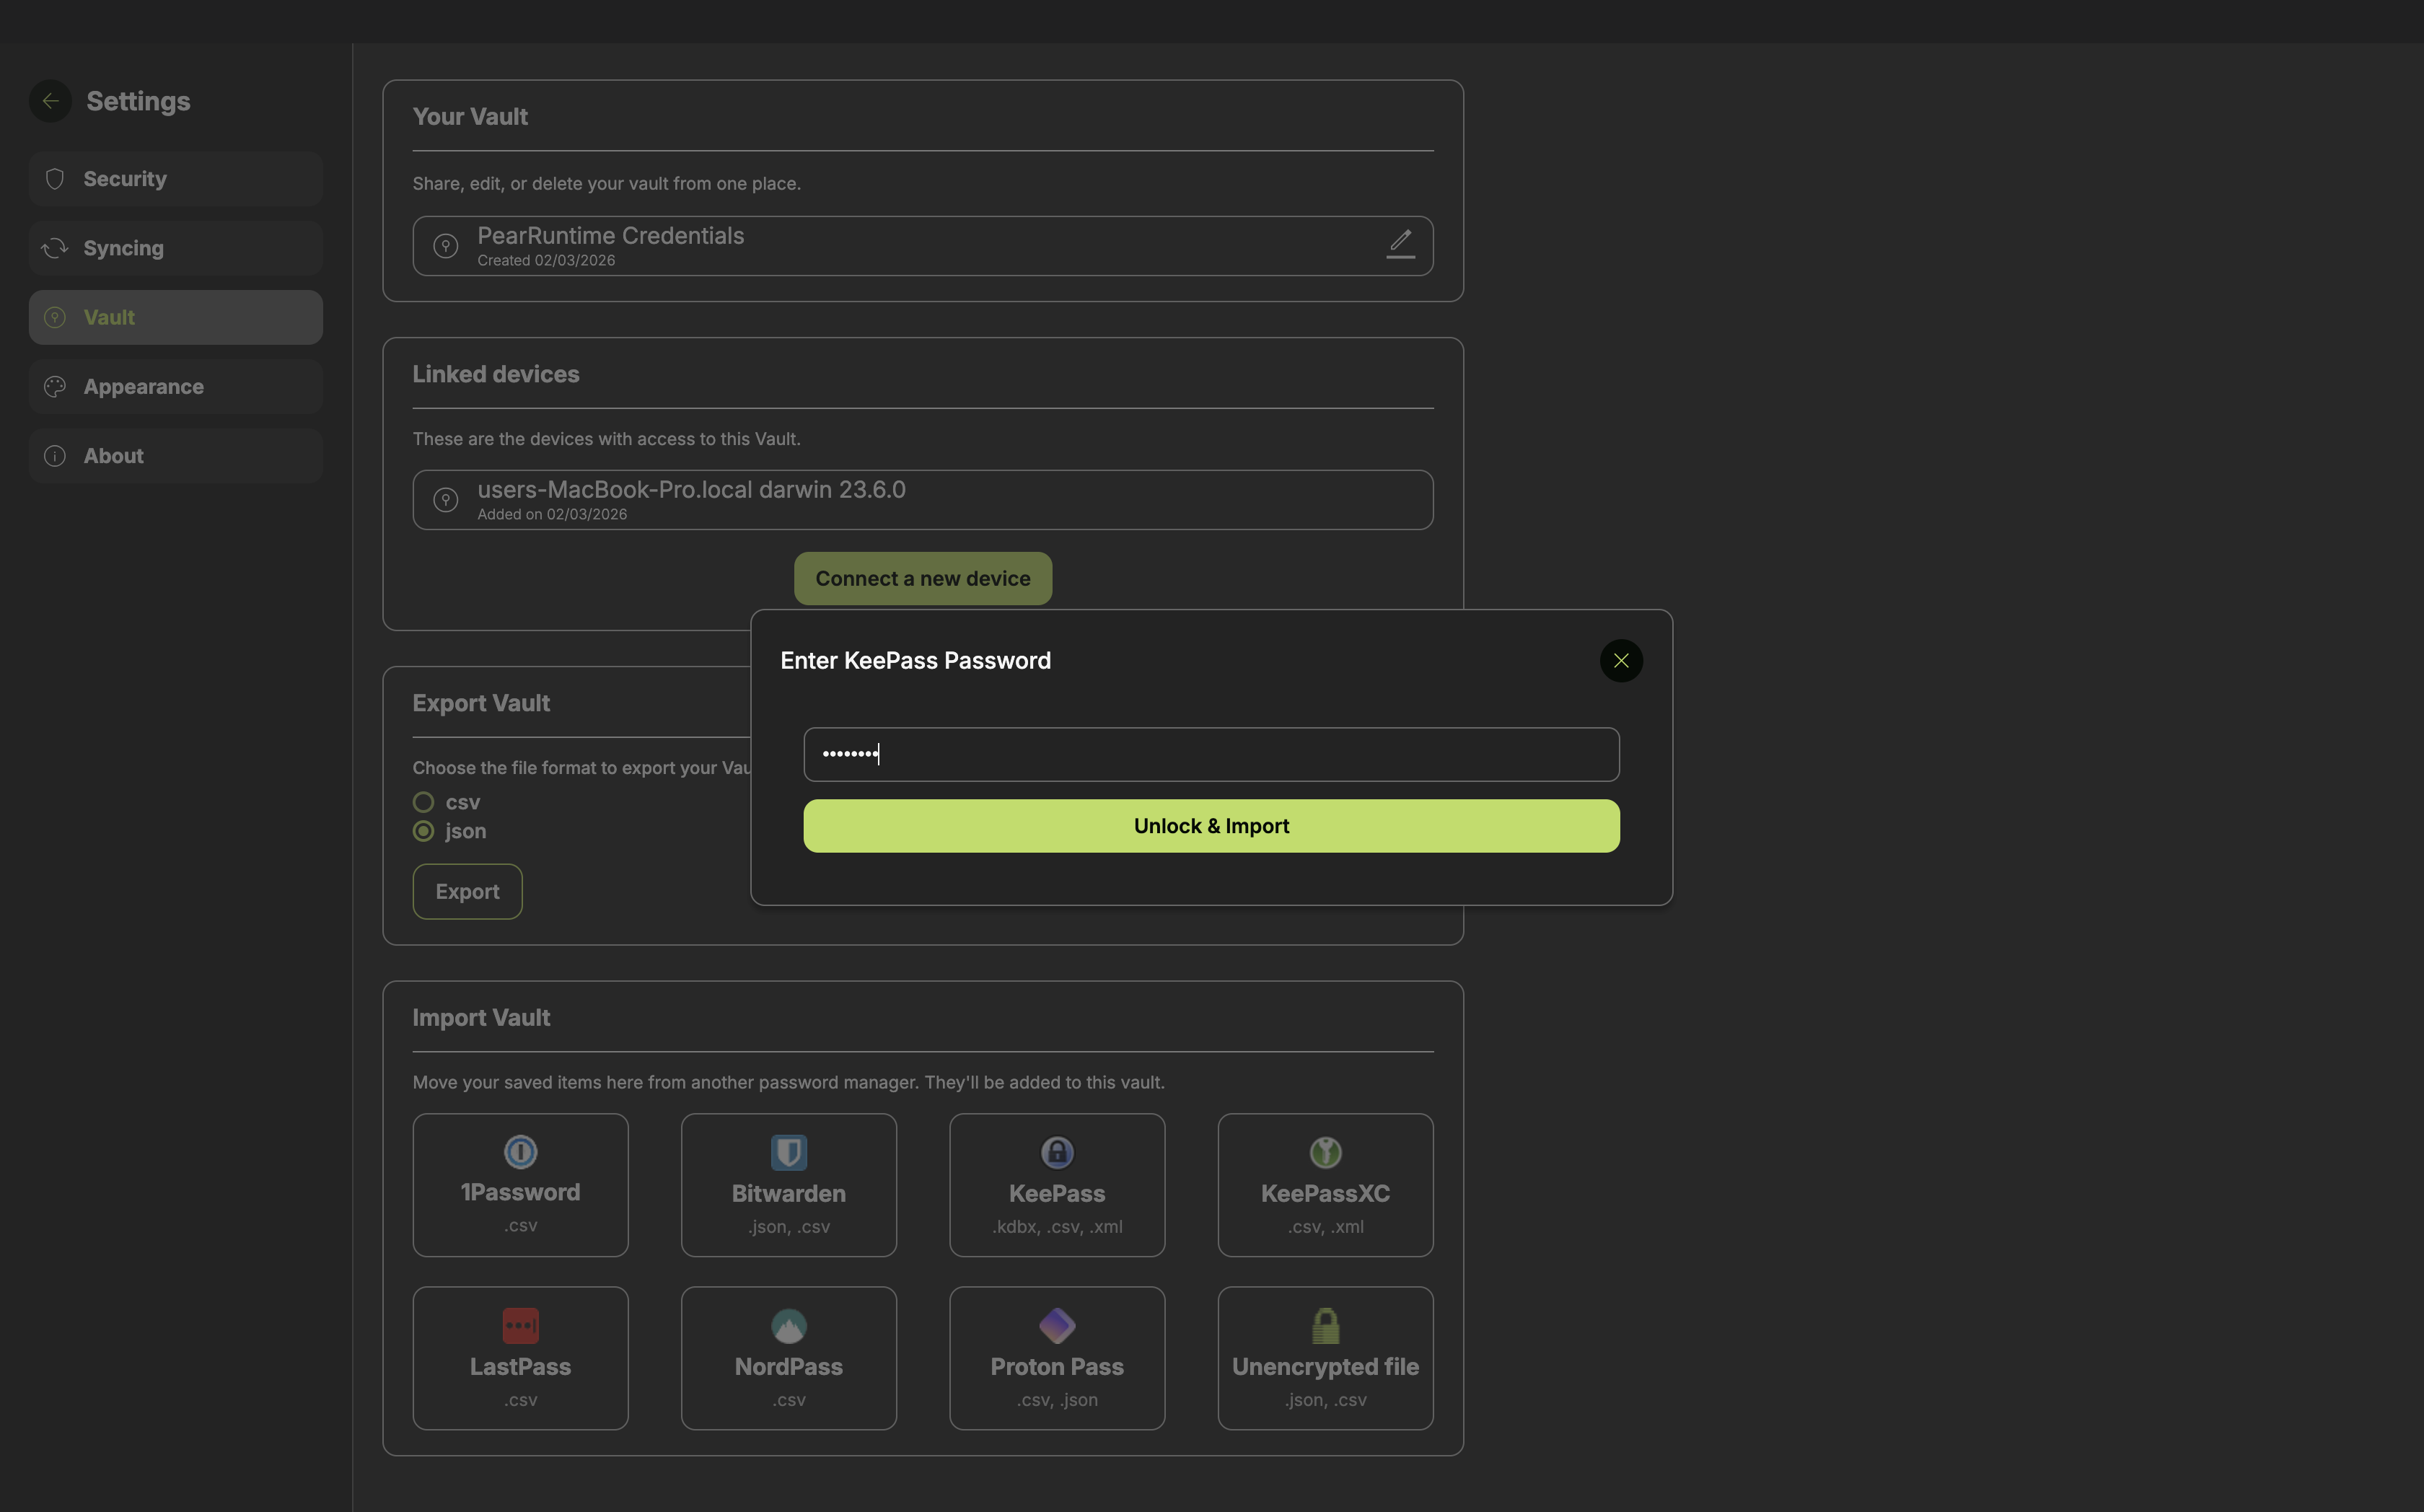This screenshot has width=2424, height=1512.
Task: Choose the Bitwarden import option
Action: pos(788,1185)
